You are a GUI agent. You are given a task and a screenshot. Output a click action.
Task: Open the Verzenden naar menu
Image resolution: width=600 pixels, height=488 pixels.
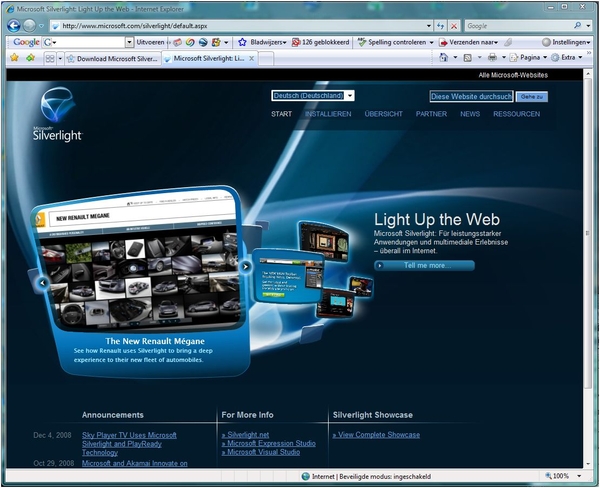tap(468, 42)
